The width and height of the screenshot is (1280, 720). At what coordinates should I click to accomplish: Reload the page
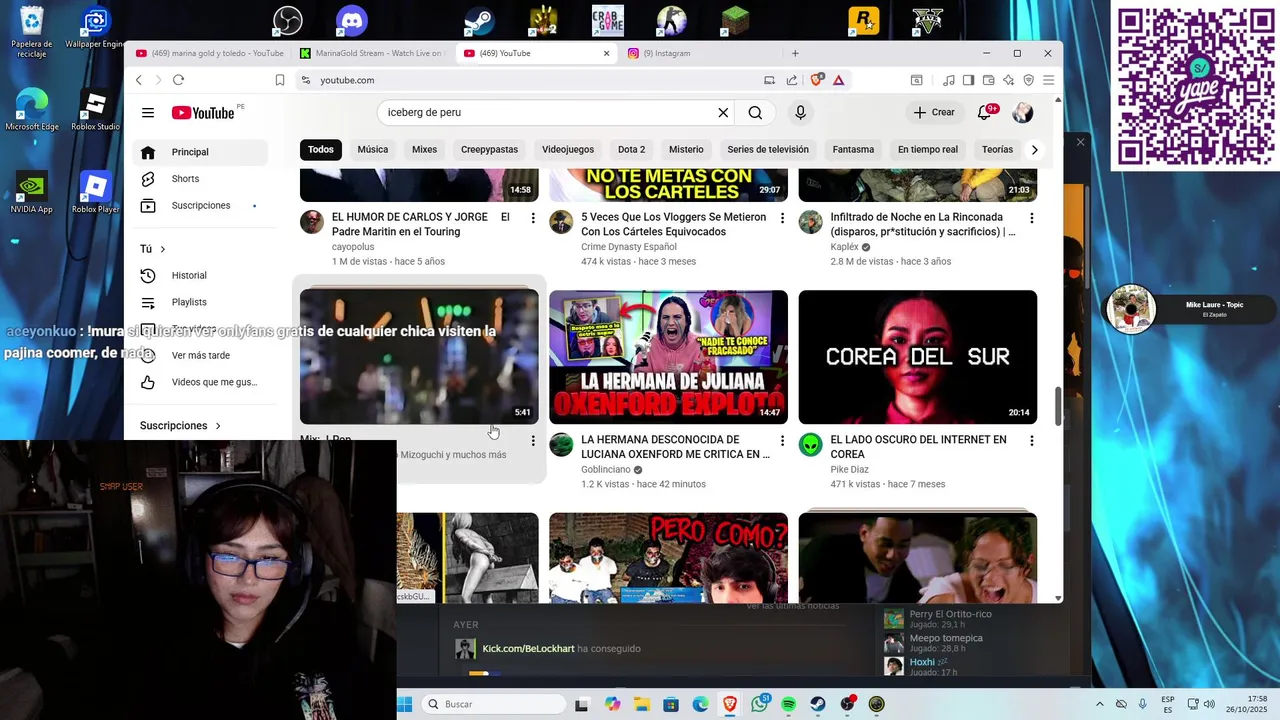(178, 80)
